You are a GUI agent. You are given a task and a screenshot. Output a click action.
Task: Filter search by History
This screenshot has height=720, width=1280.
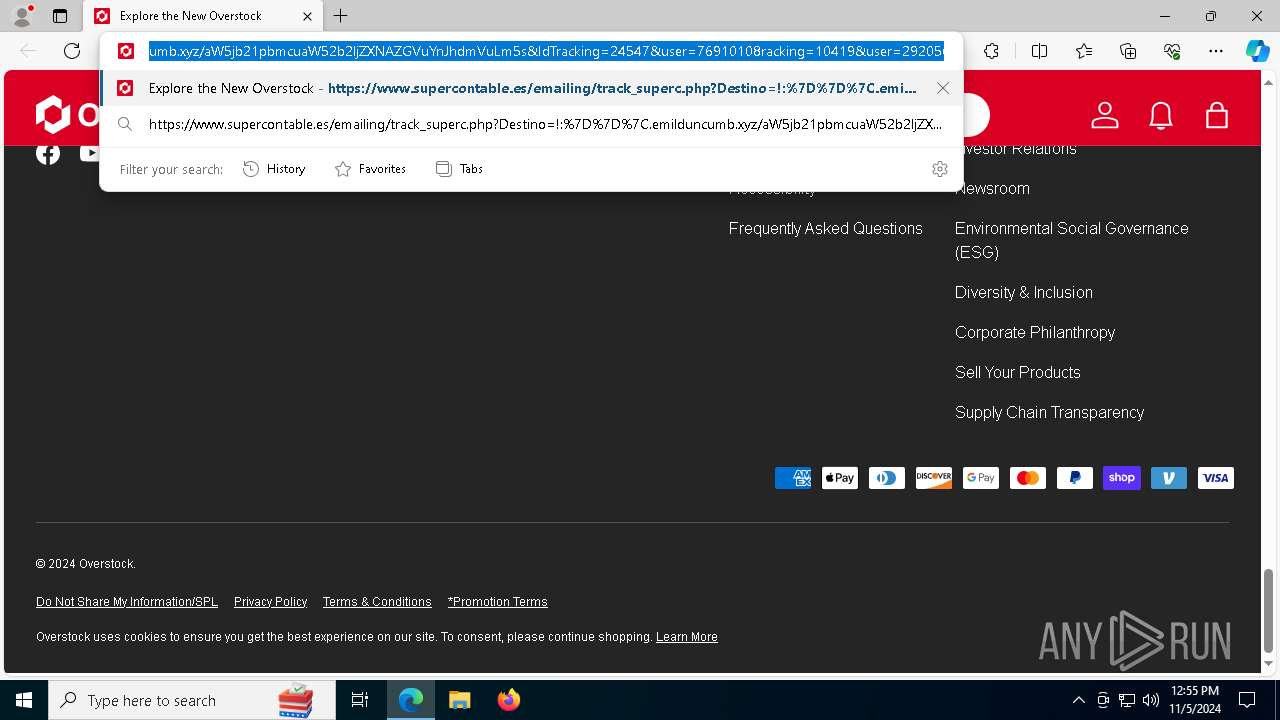pyautogui.click(x=274, y=169)
